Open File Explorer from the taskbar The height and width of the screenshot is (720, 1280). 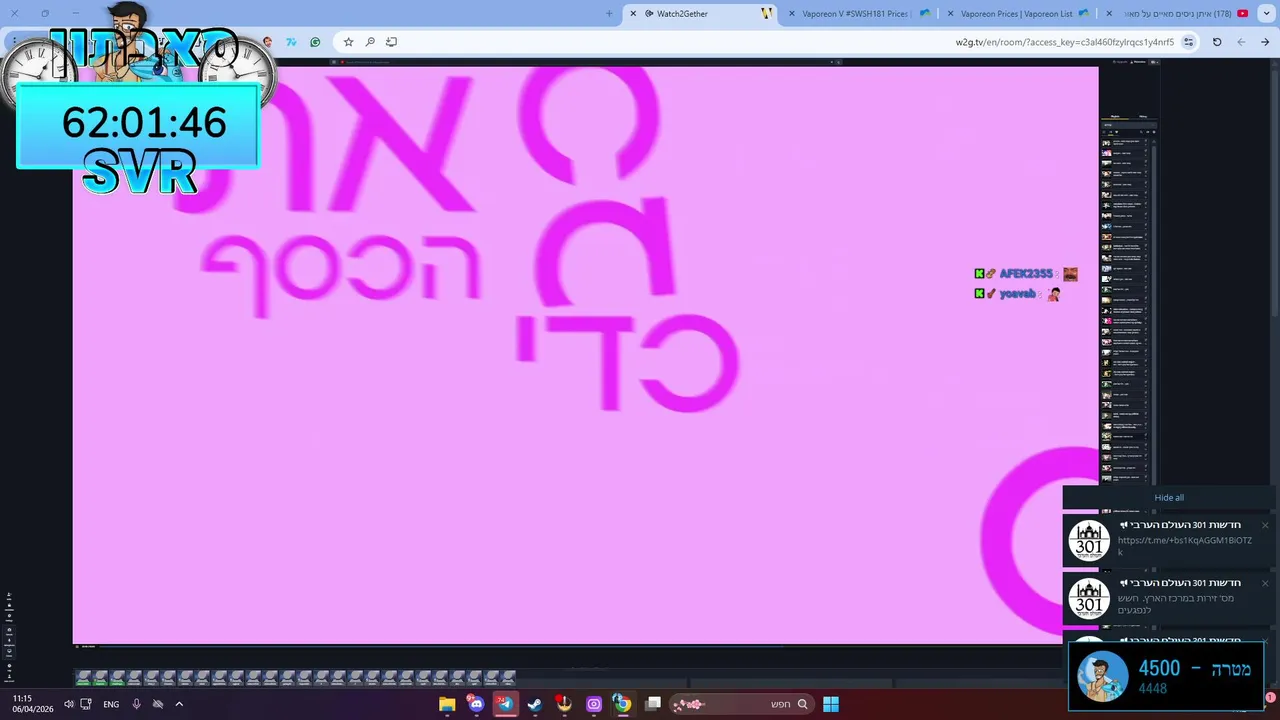(447, 704)
